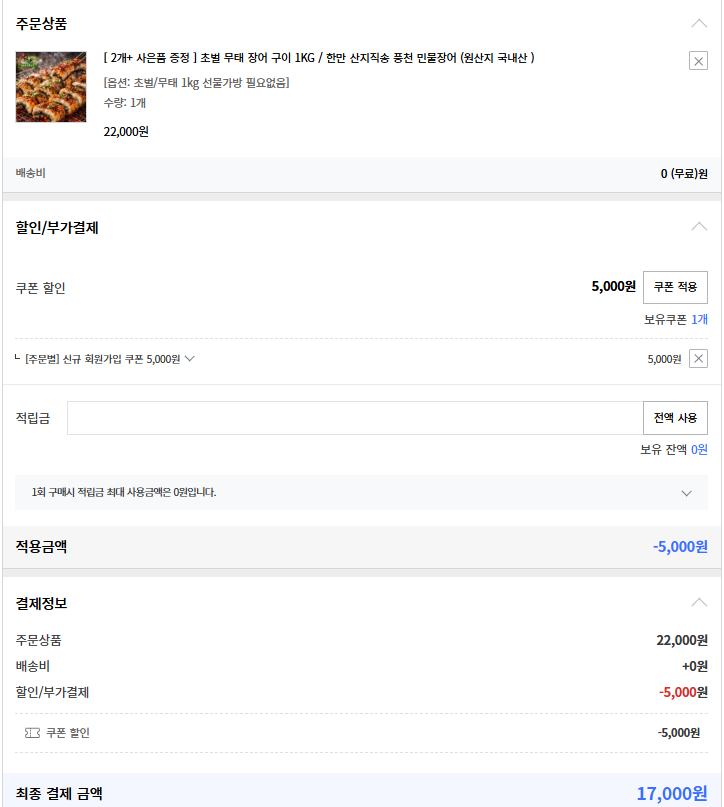Collapse the 할인/부가결제 section with its arrow
Image resolution: width=724 pixels, height=807 pixels.
pyautogui.click(x=699, y=227)
